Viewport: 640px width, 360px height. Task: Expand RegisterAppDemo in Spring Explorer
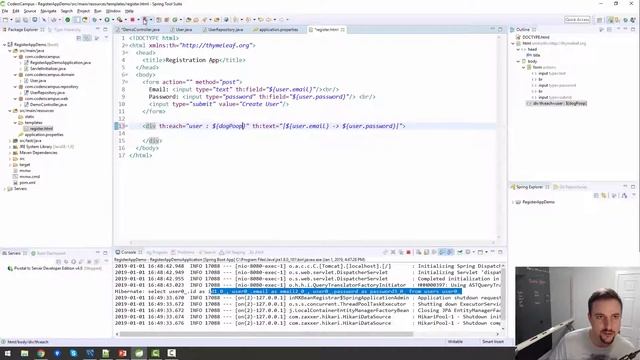coord(513,202)
